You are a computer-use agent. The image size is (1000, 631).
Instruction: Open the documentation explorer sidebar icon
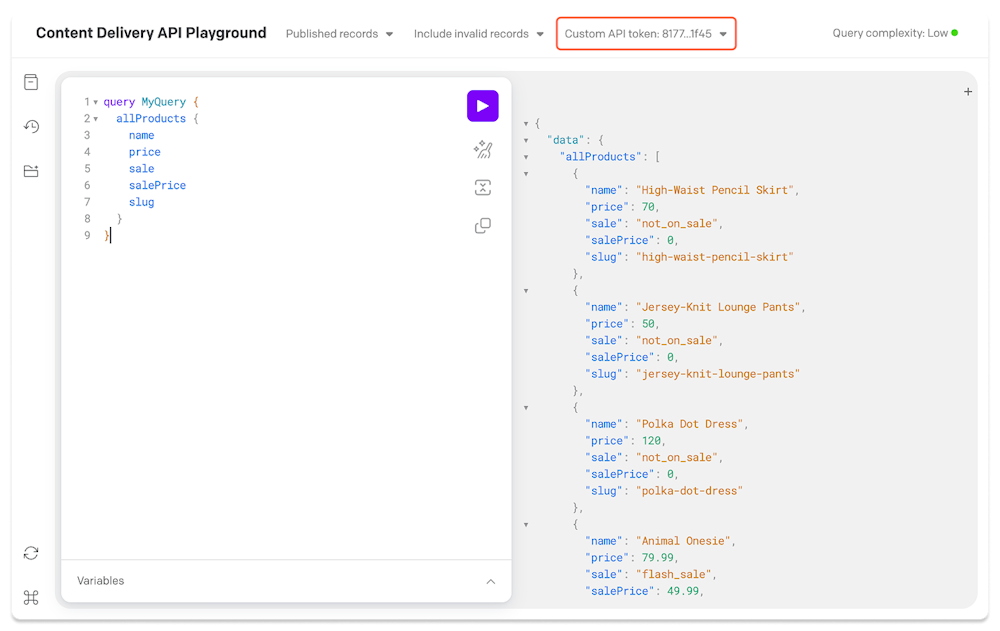coord(31,83)
